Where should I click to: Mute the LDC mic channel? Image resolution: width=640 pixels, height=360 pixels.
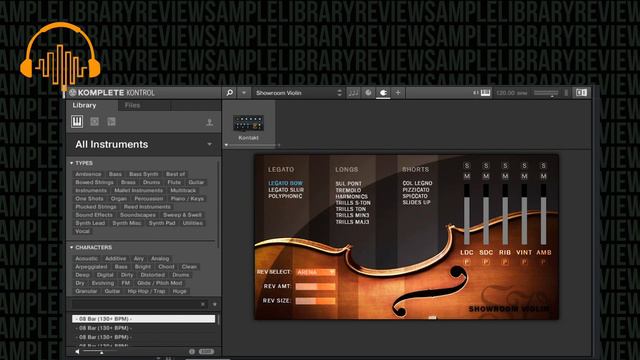[467, 176]
